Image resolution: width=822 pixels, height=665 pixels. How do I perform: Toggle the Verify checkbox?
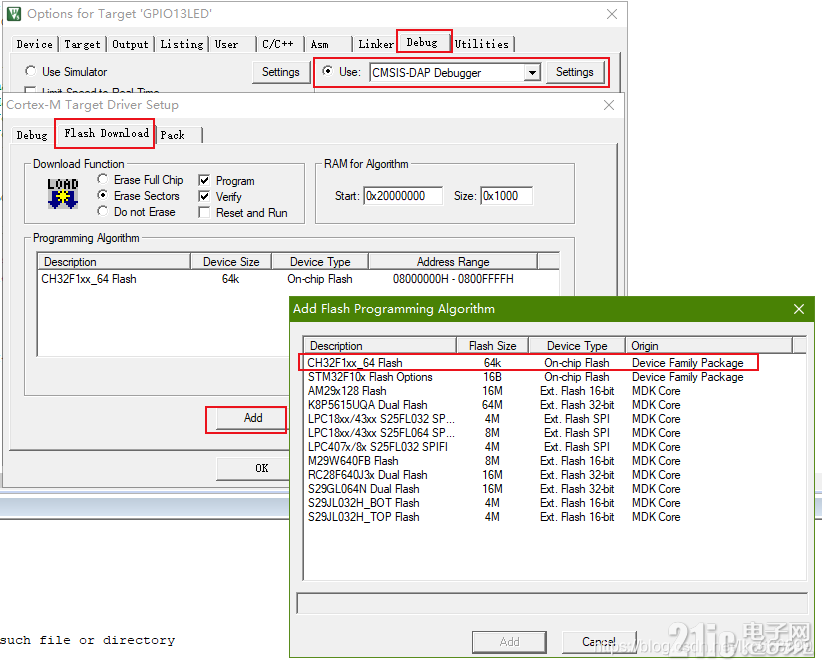click(204, 197)
